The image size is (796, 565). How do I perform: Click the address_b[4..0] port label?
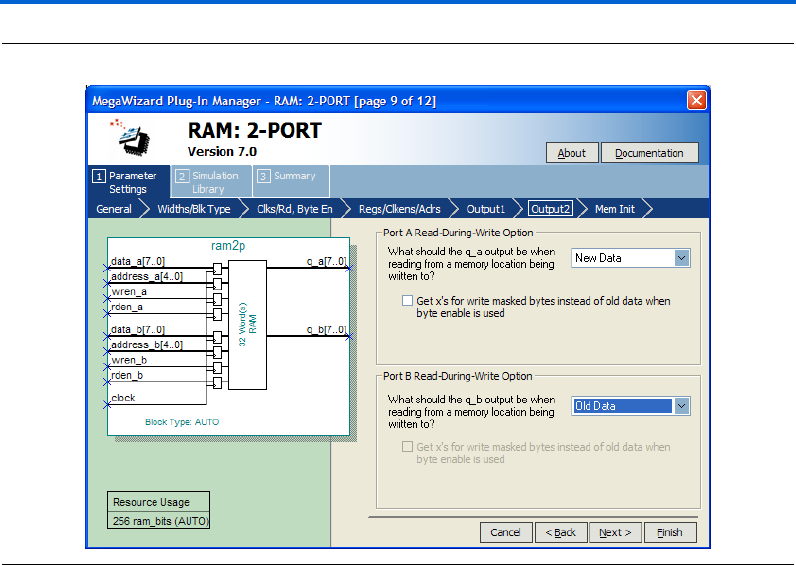click(147, 345)
